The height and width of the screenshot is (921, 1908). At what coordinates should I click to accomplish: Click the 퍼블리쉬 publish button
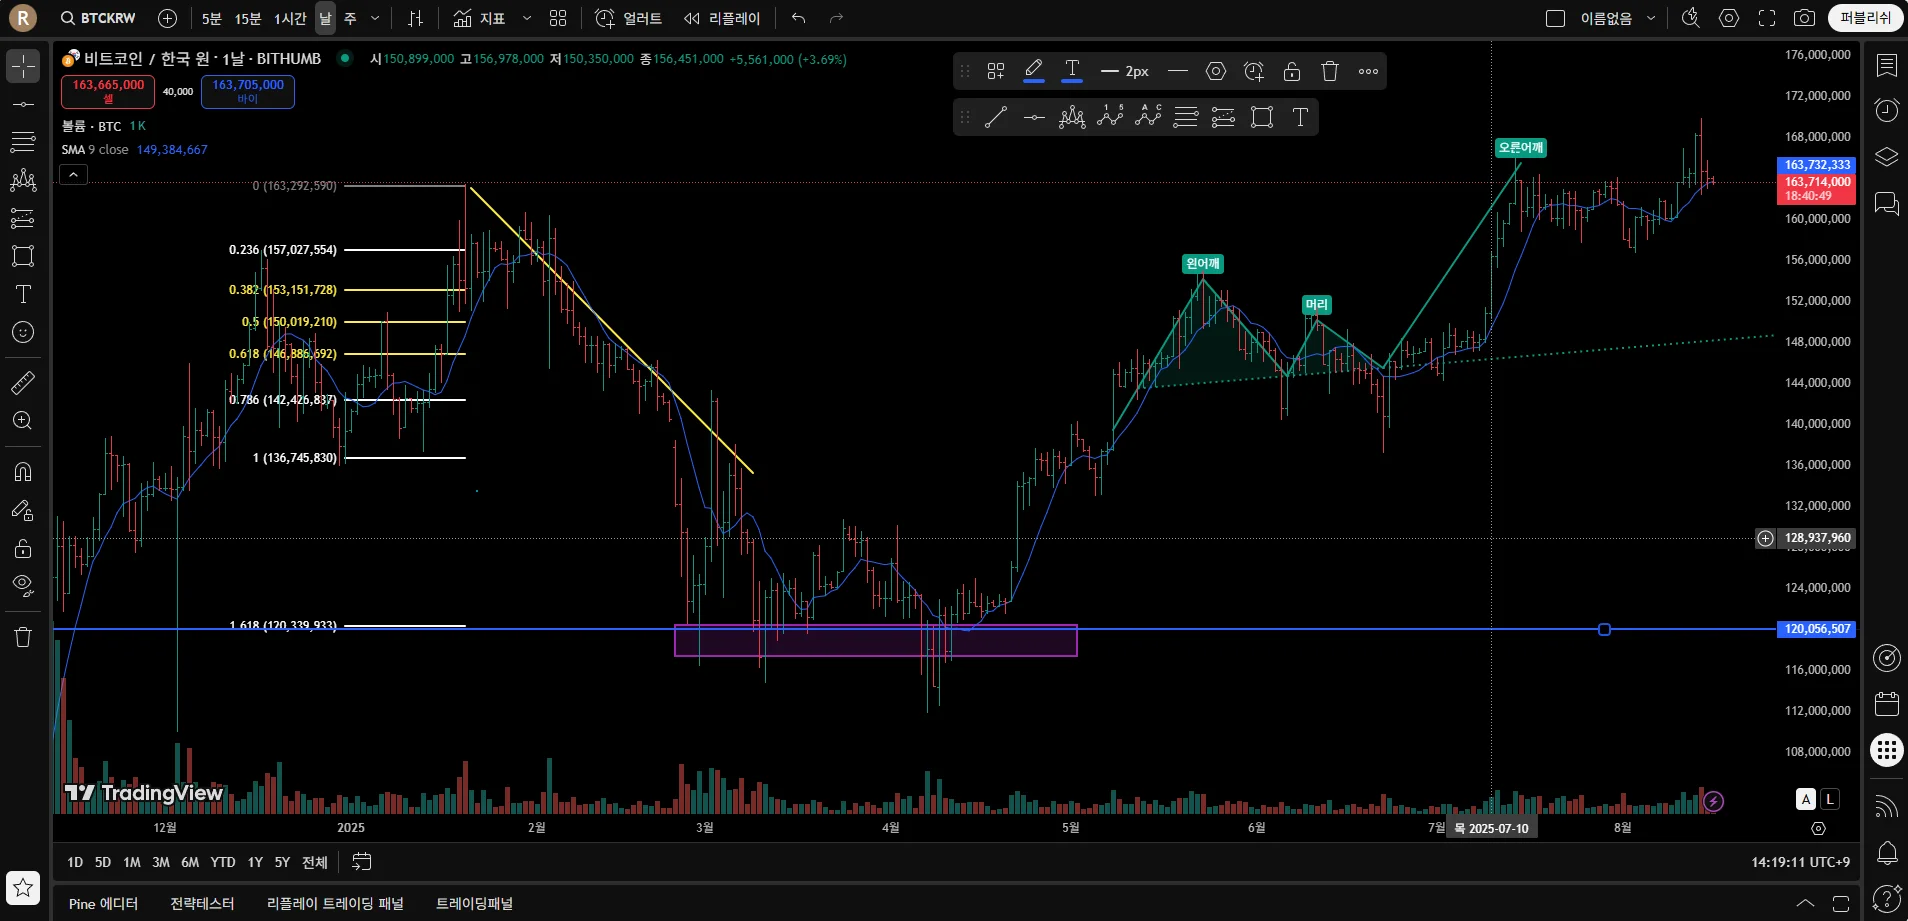coord(1865,18)
